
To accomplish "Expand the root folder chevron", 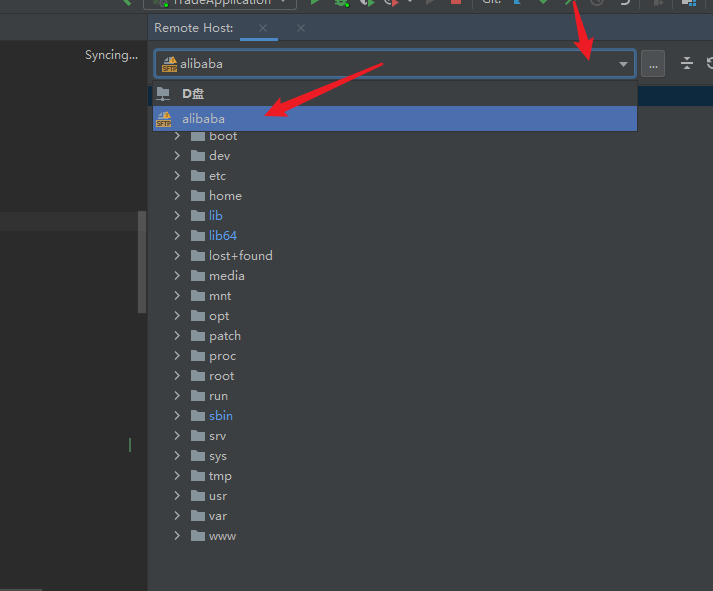I will tap(177, 376).
